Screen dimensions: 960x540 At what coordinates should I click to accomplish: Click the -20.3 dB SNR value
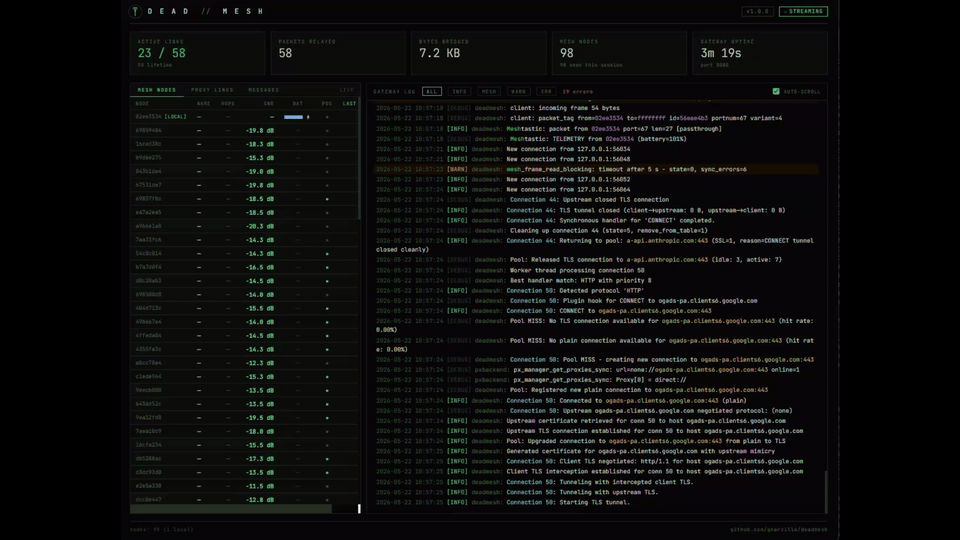coord(260,226)
